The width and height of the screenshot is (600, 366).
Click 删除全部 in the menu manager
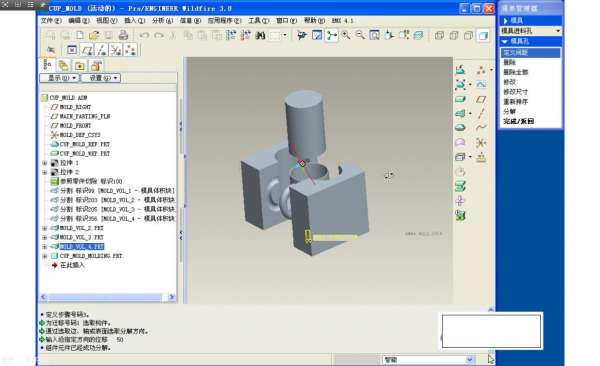[515, 72]
